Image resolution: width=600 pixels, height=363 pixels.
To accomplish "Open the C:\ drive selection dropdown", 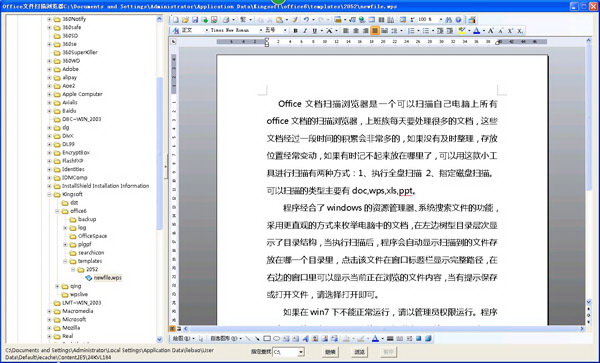I will coord(301,352).
